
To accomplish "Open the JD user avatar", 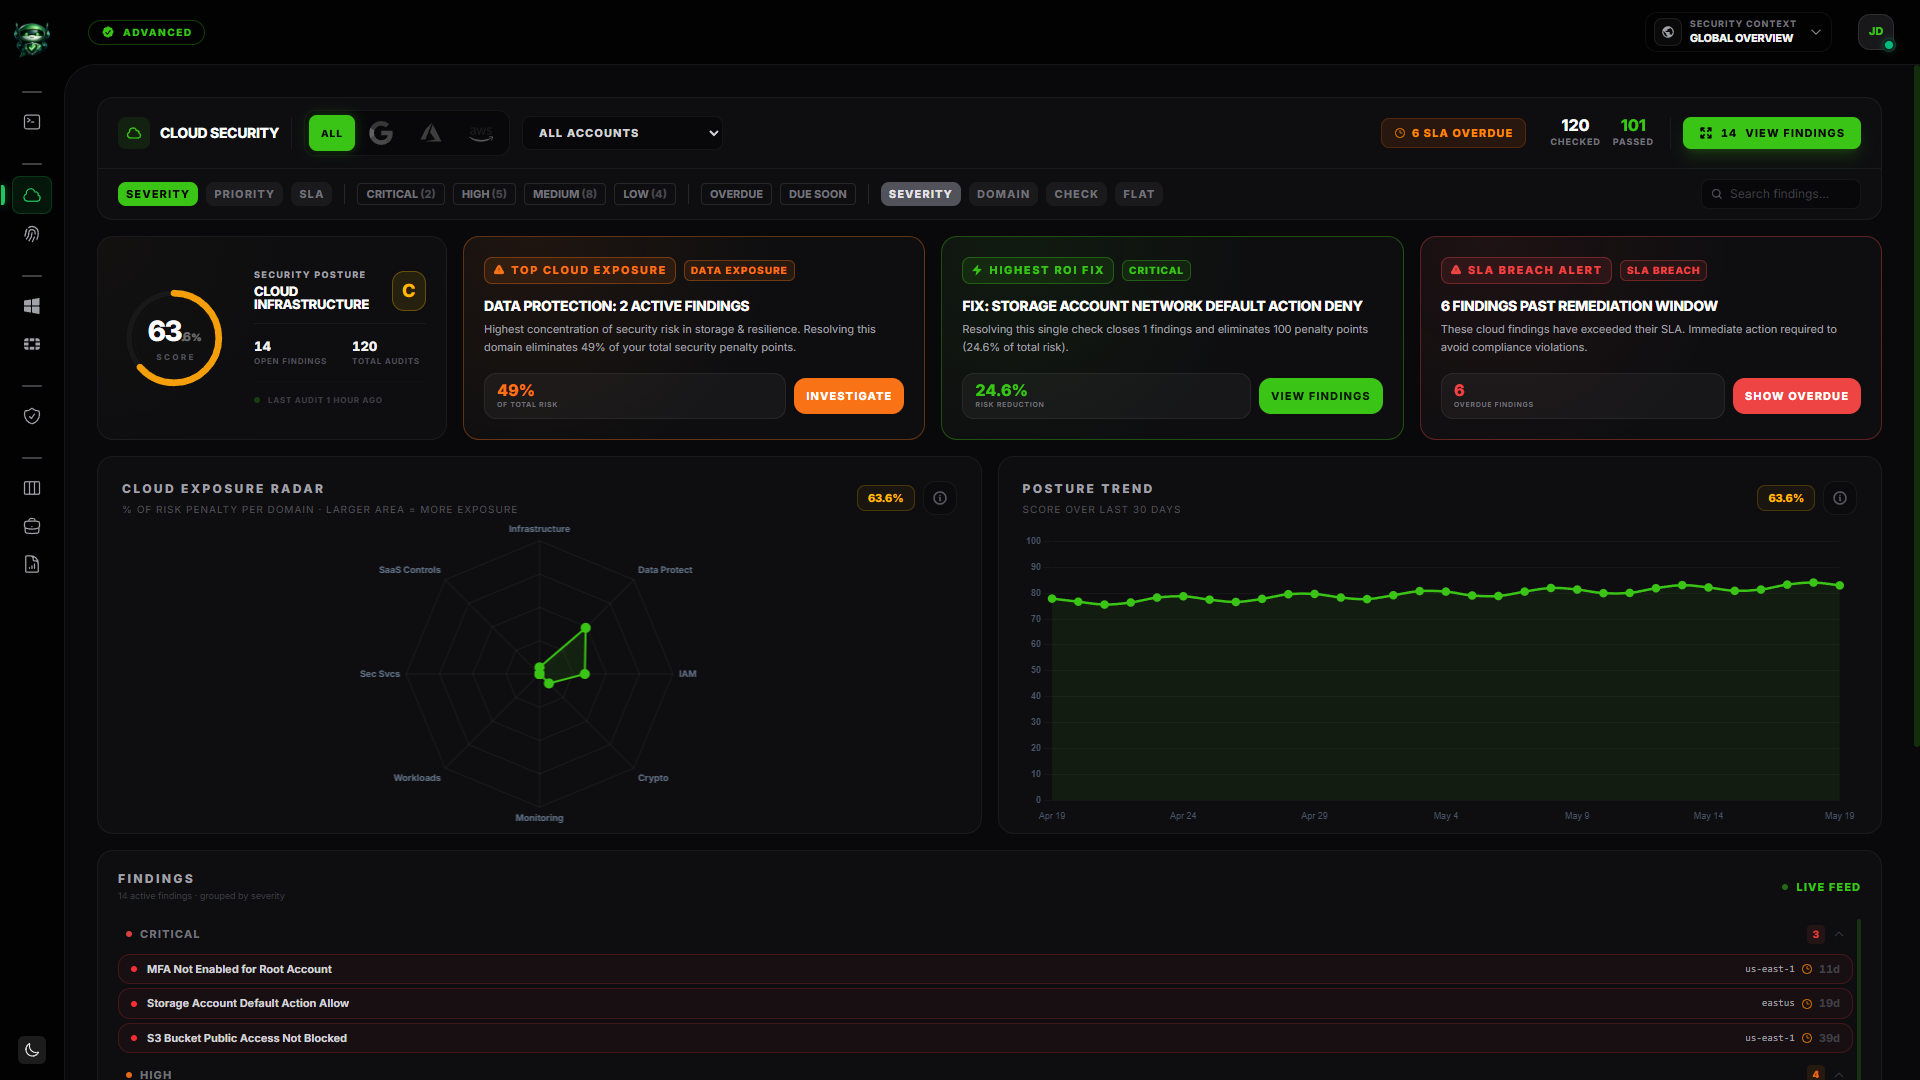I will (x=1876, y=32).
